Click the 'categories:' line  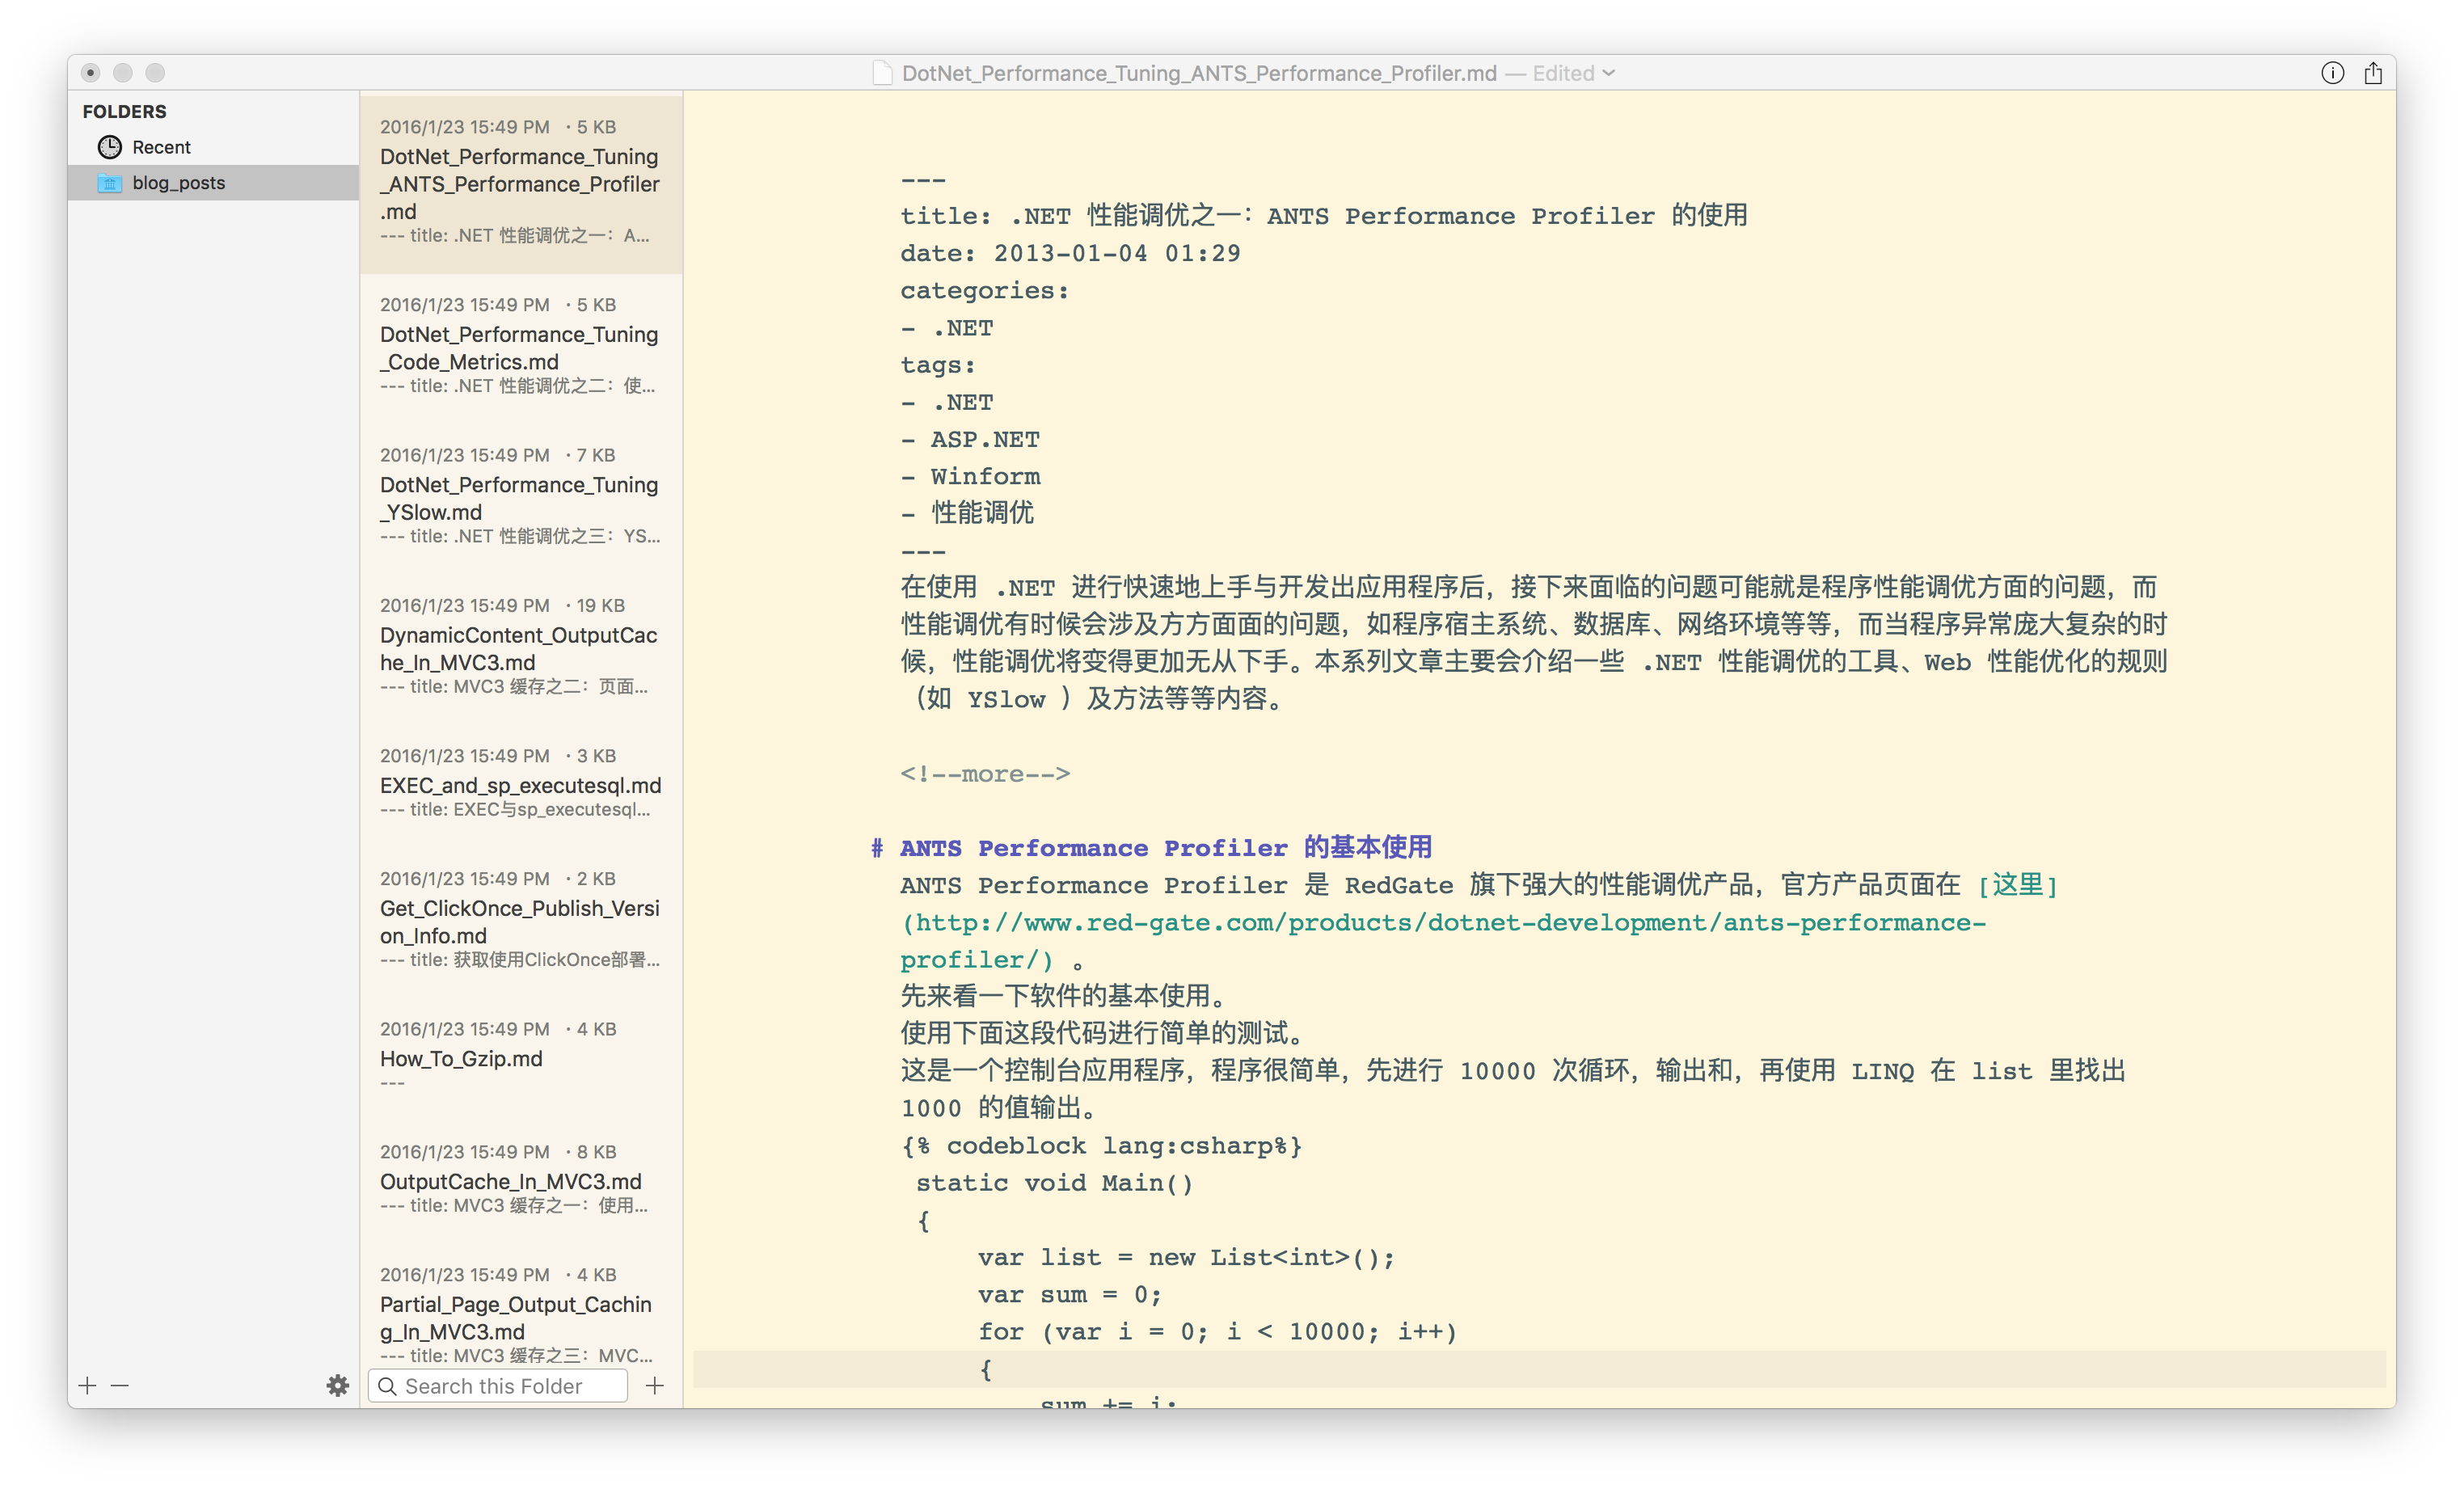(x=985, y=290)
